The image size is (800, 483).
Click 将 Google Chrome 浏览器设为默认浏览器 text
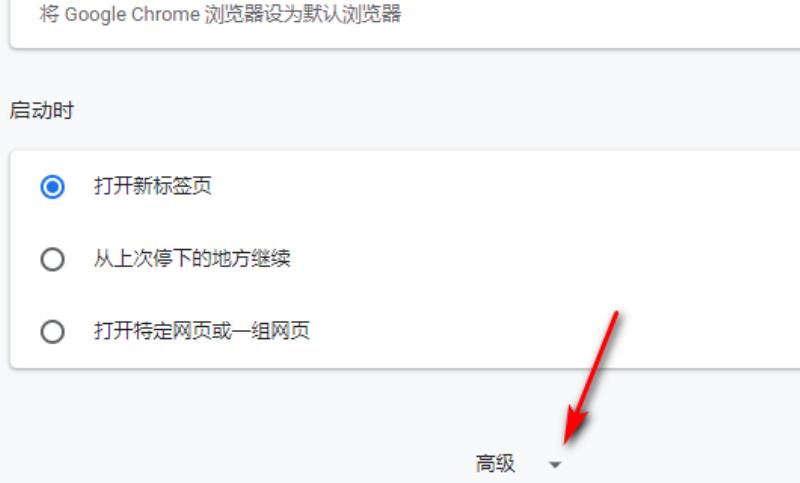click(x=220, y=14)
